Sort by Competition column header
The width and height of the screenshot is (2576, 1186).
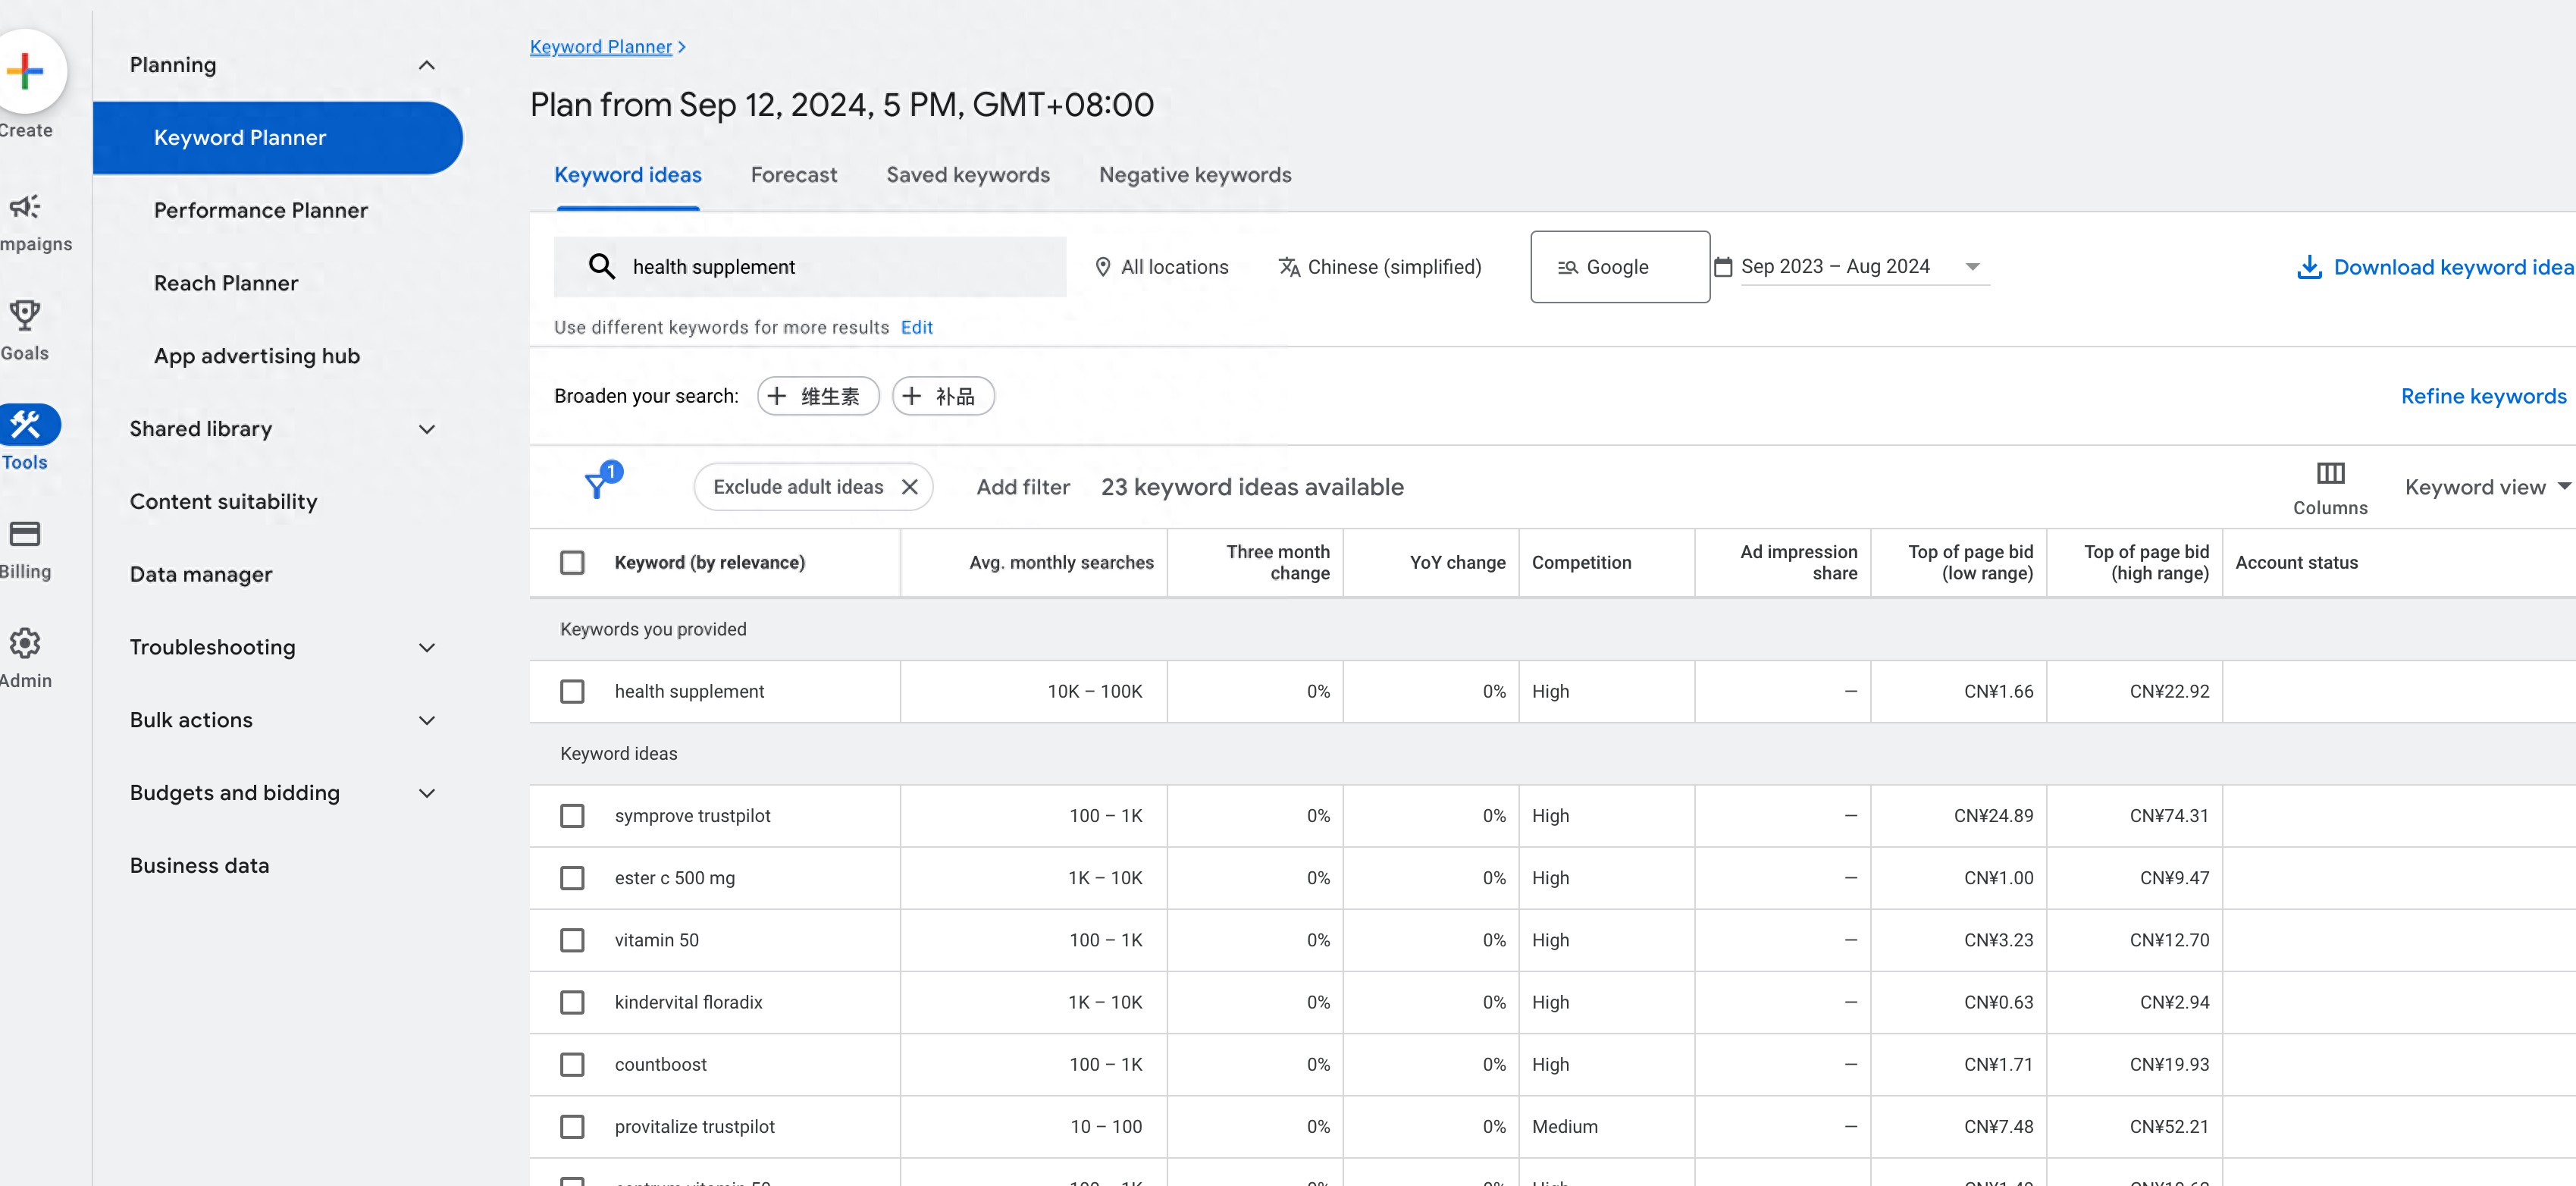point(1581,563)
